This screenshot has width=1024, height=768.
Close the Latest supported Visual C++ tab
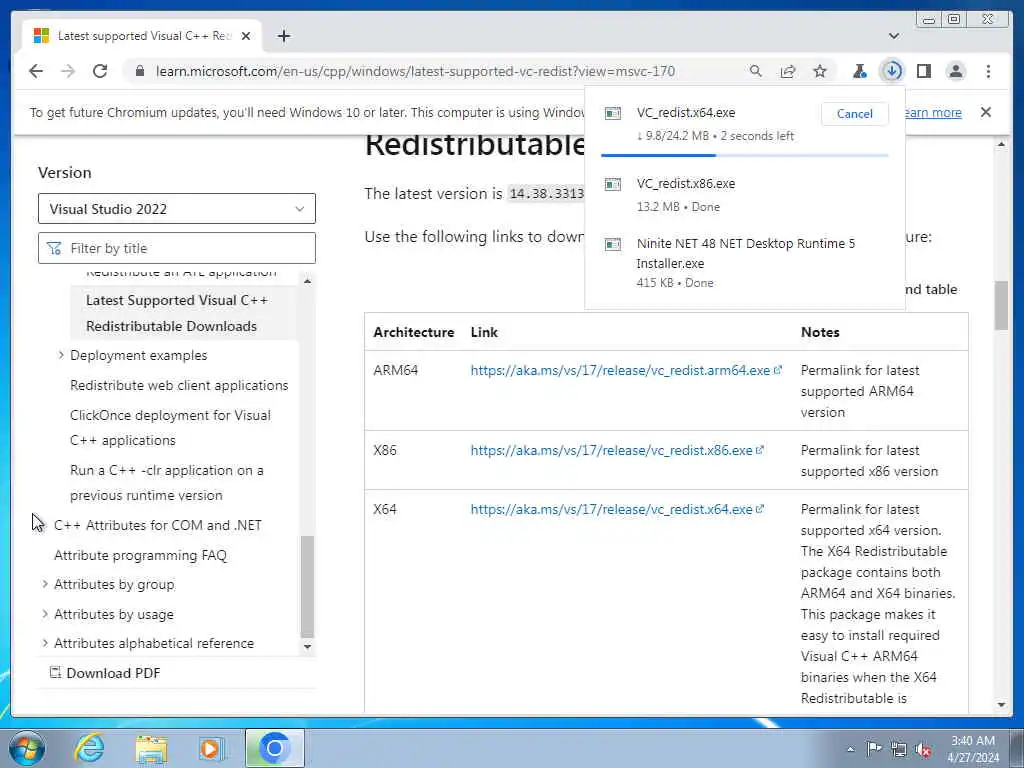[246, 36]
